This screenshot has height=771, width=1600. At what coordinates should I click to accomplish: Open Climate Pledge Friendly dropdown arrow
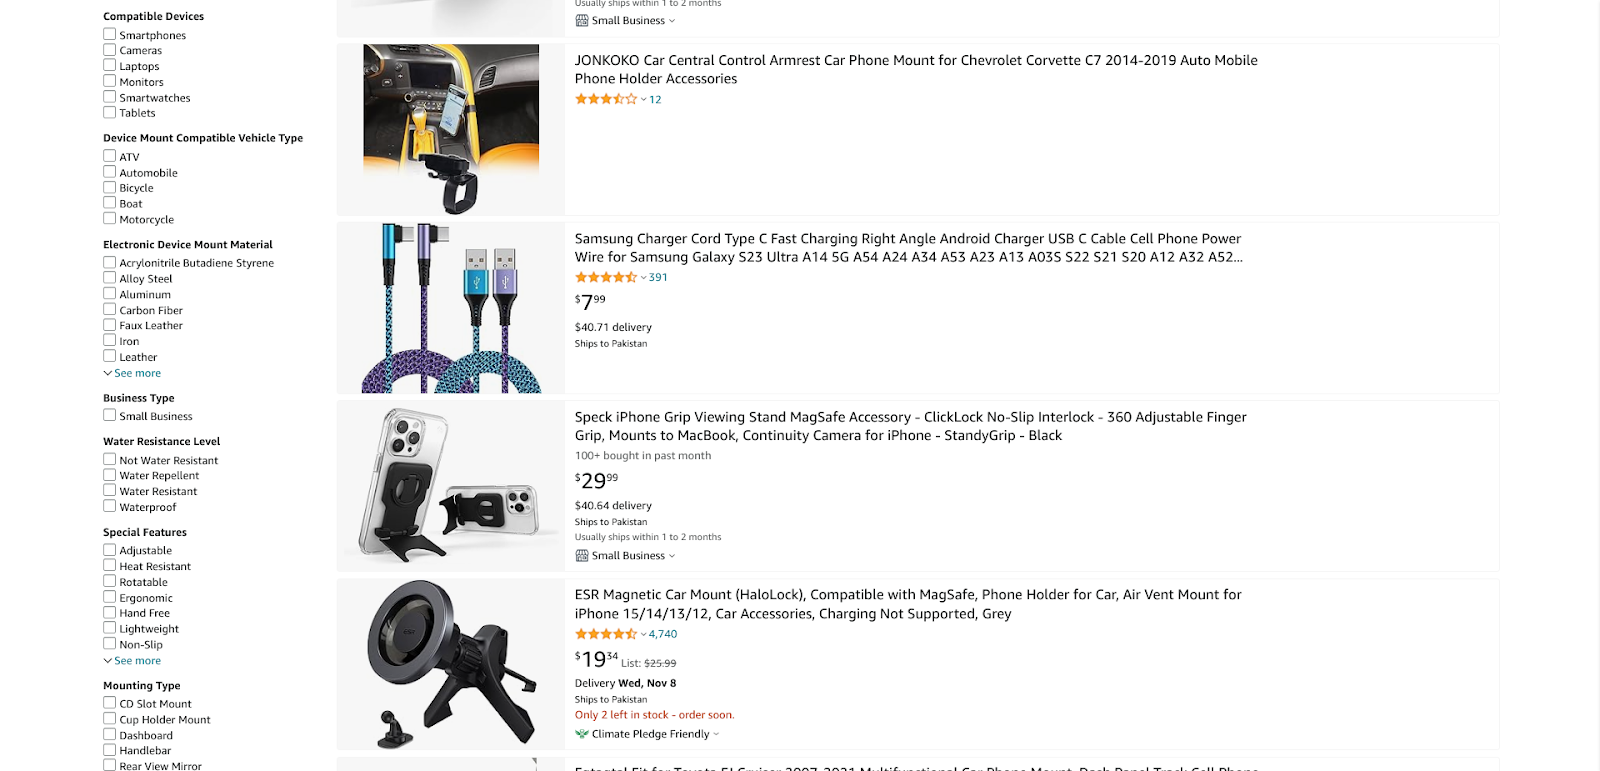(716, 734)
